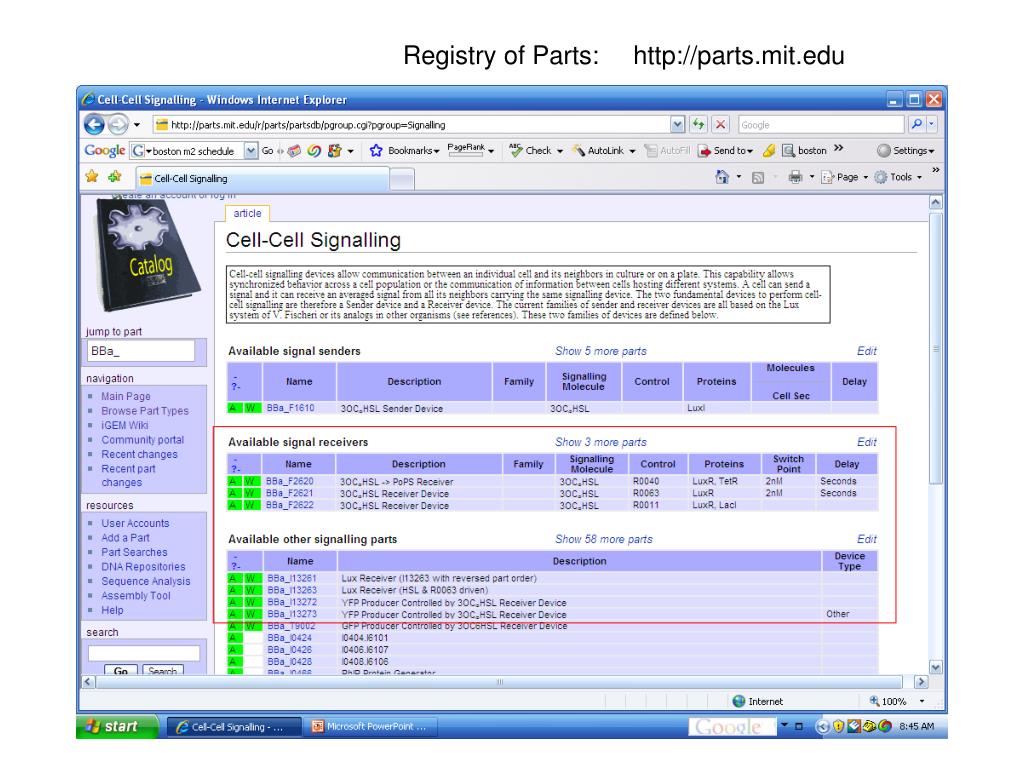Open part BBa_F2621 link
The height and width of the screenshot is (768, 1024).
click(289, 493)
